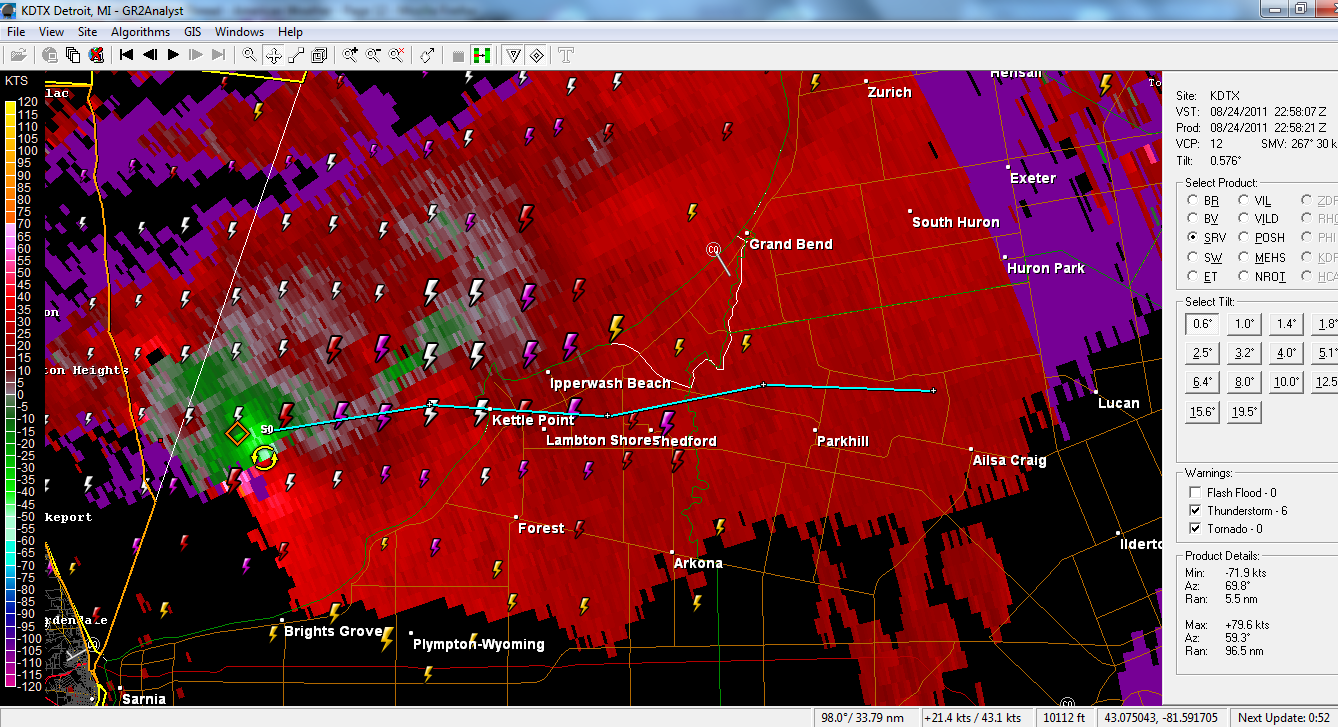Image resolution: width=1338 pixels, height=727 pixels.
Task: Select the POSH product radio button
Action: pos(1245,238)
